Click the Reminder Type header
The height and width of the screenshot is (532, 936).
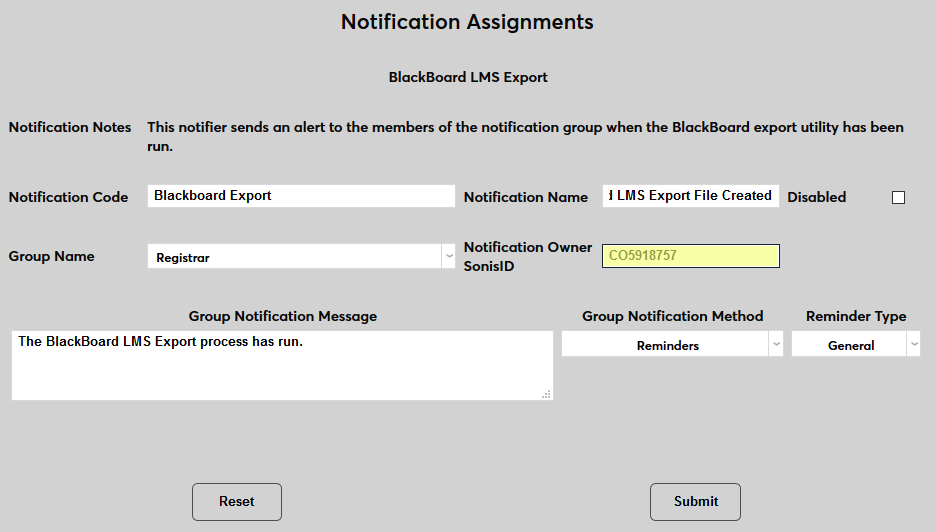click(x=856, y=316)
